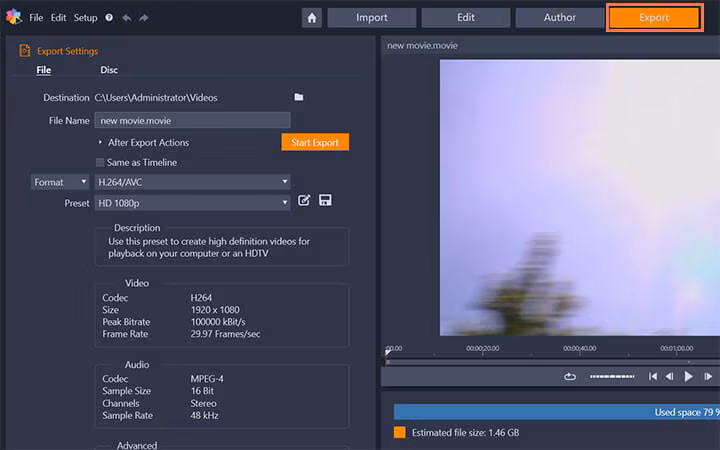Open the Setup menu
Image resolution: width=720 pixels, height=450 pixels.
85,17
